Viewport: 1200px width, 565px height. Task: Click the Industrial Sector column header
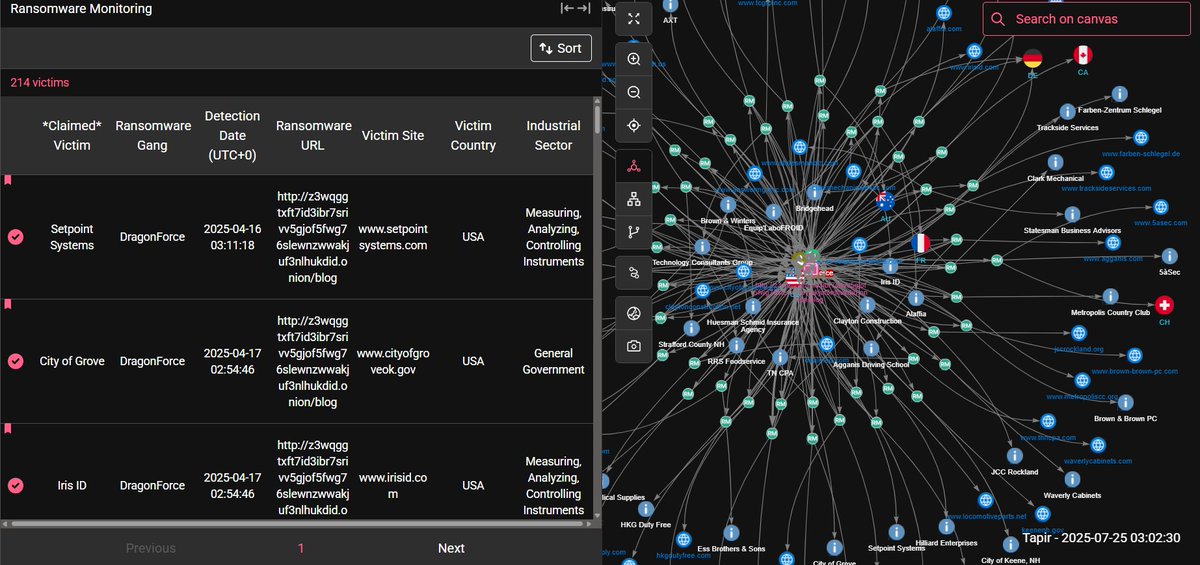click(x=553, y=136)
